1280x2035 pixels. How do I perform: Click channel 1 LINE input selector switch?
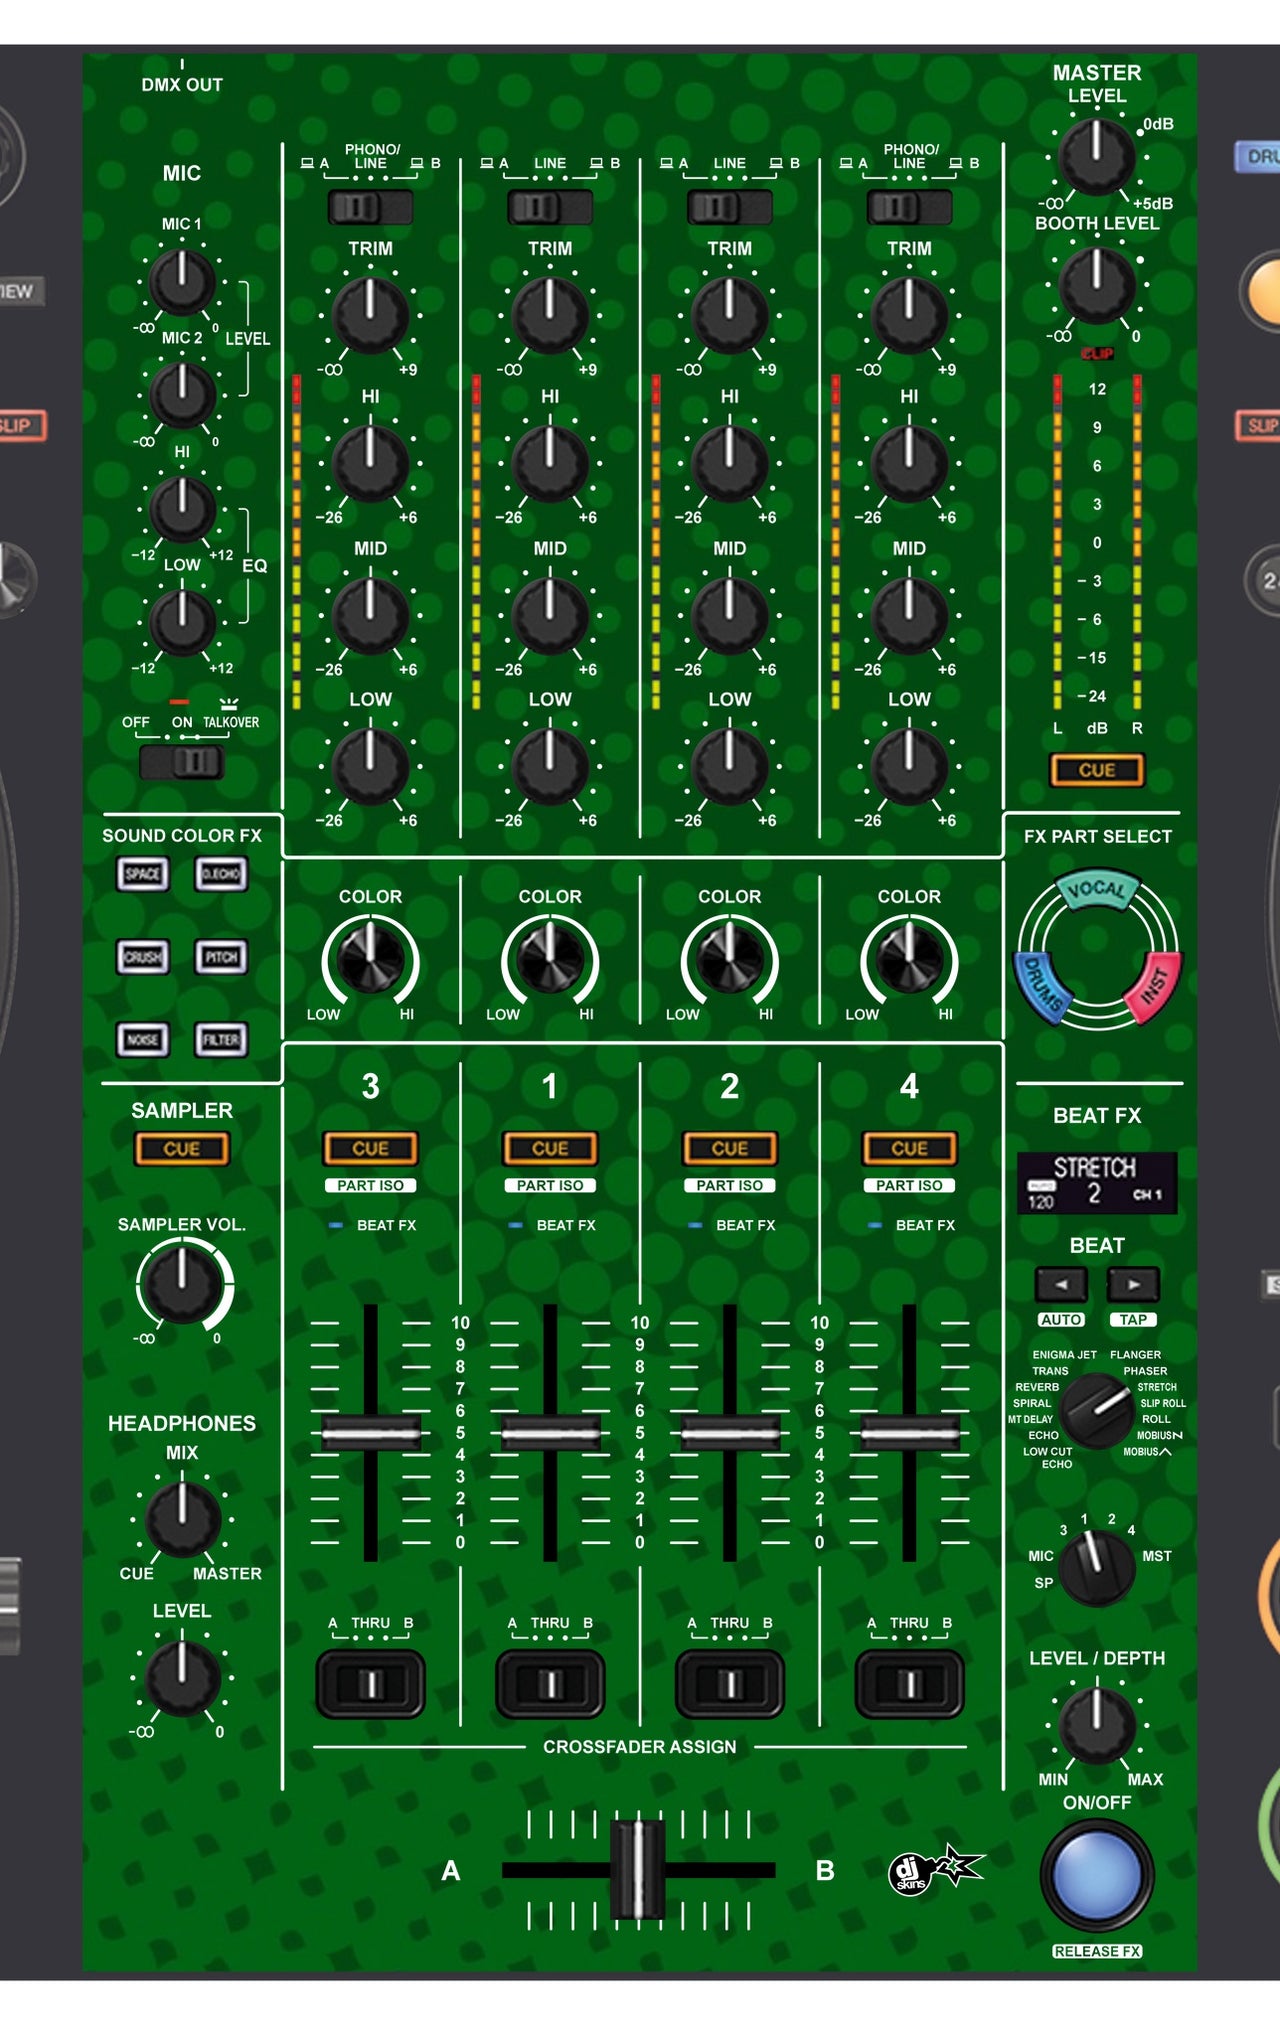550,207
